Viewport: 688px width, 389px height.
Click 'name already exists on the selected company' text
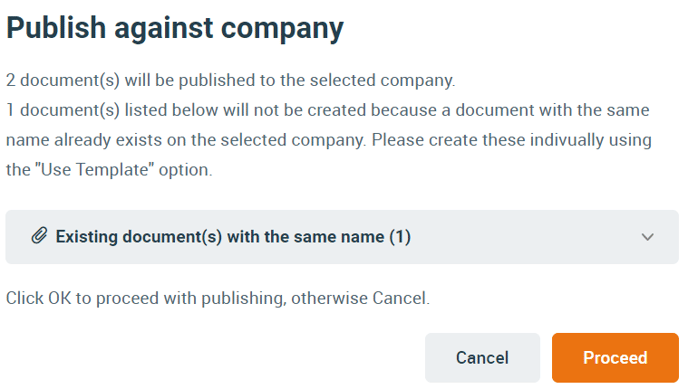185,140
